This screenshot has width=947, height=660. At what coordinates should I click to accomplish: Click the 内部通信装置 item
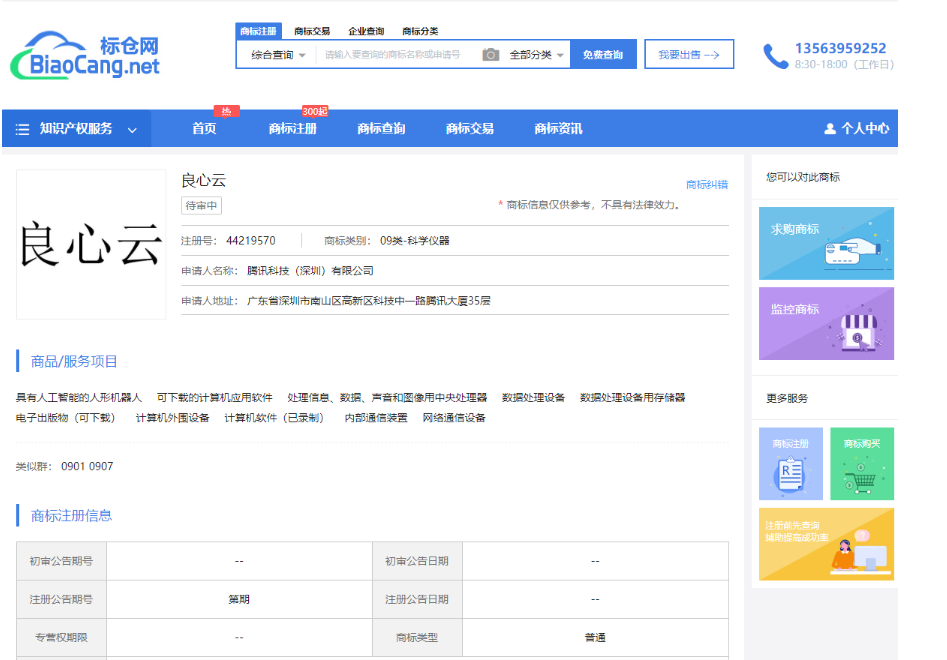pos(376,418)
